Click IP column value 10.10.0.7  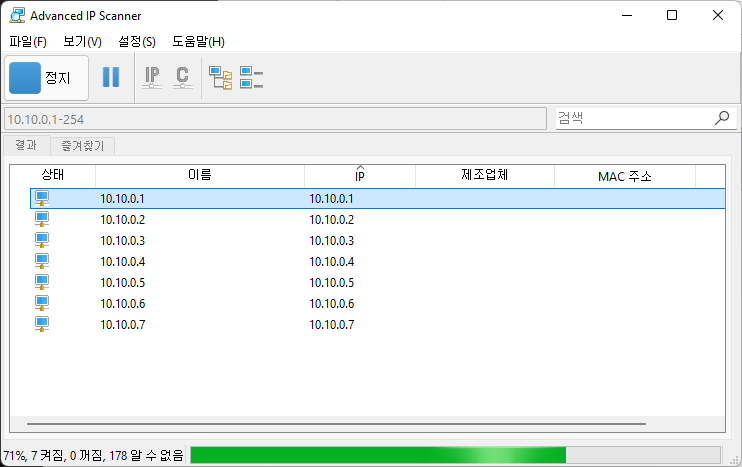(x=331, y=325)
